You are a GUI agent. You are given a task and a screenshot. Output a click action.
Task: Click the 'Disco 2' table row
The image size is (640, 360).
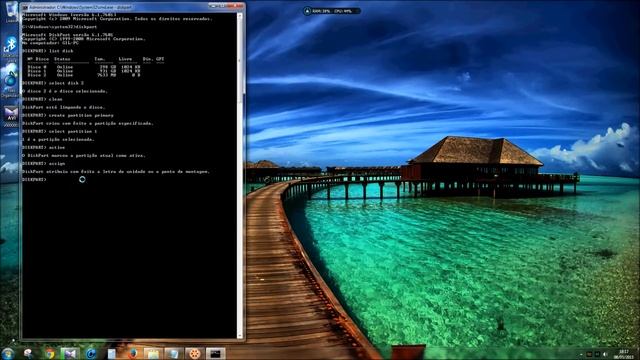(x=84, y=75)
